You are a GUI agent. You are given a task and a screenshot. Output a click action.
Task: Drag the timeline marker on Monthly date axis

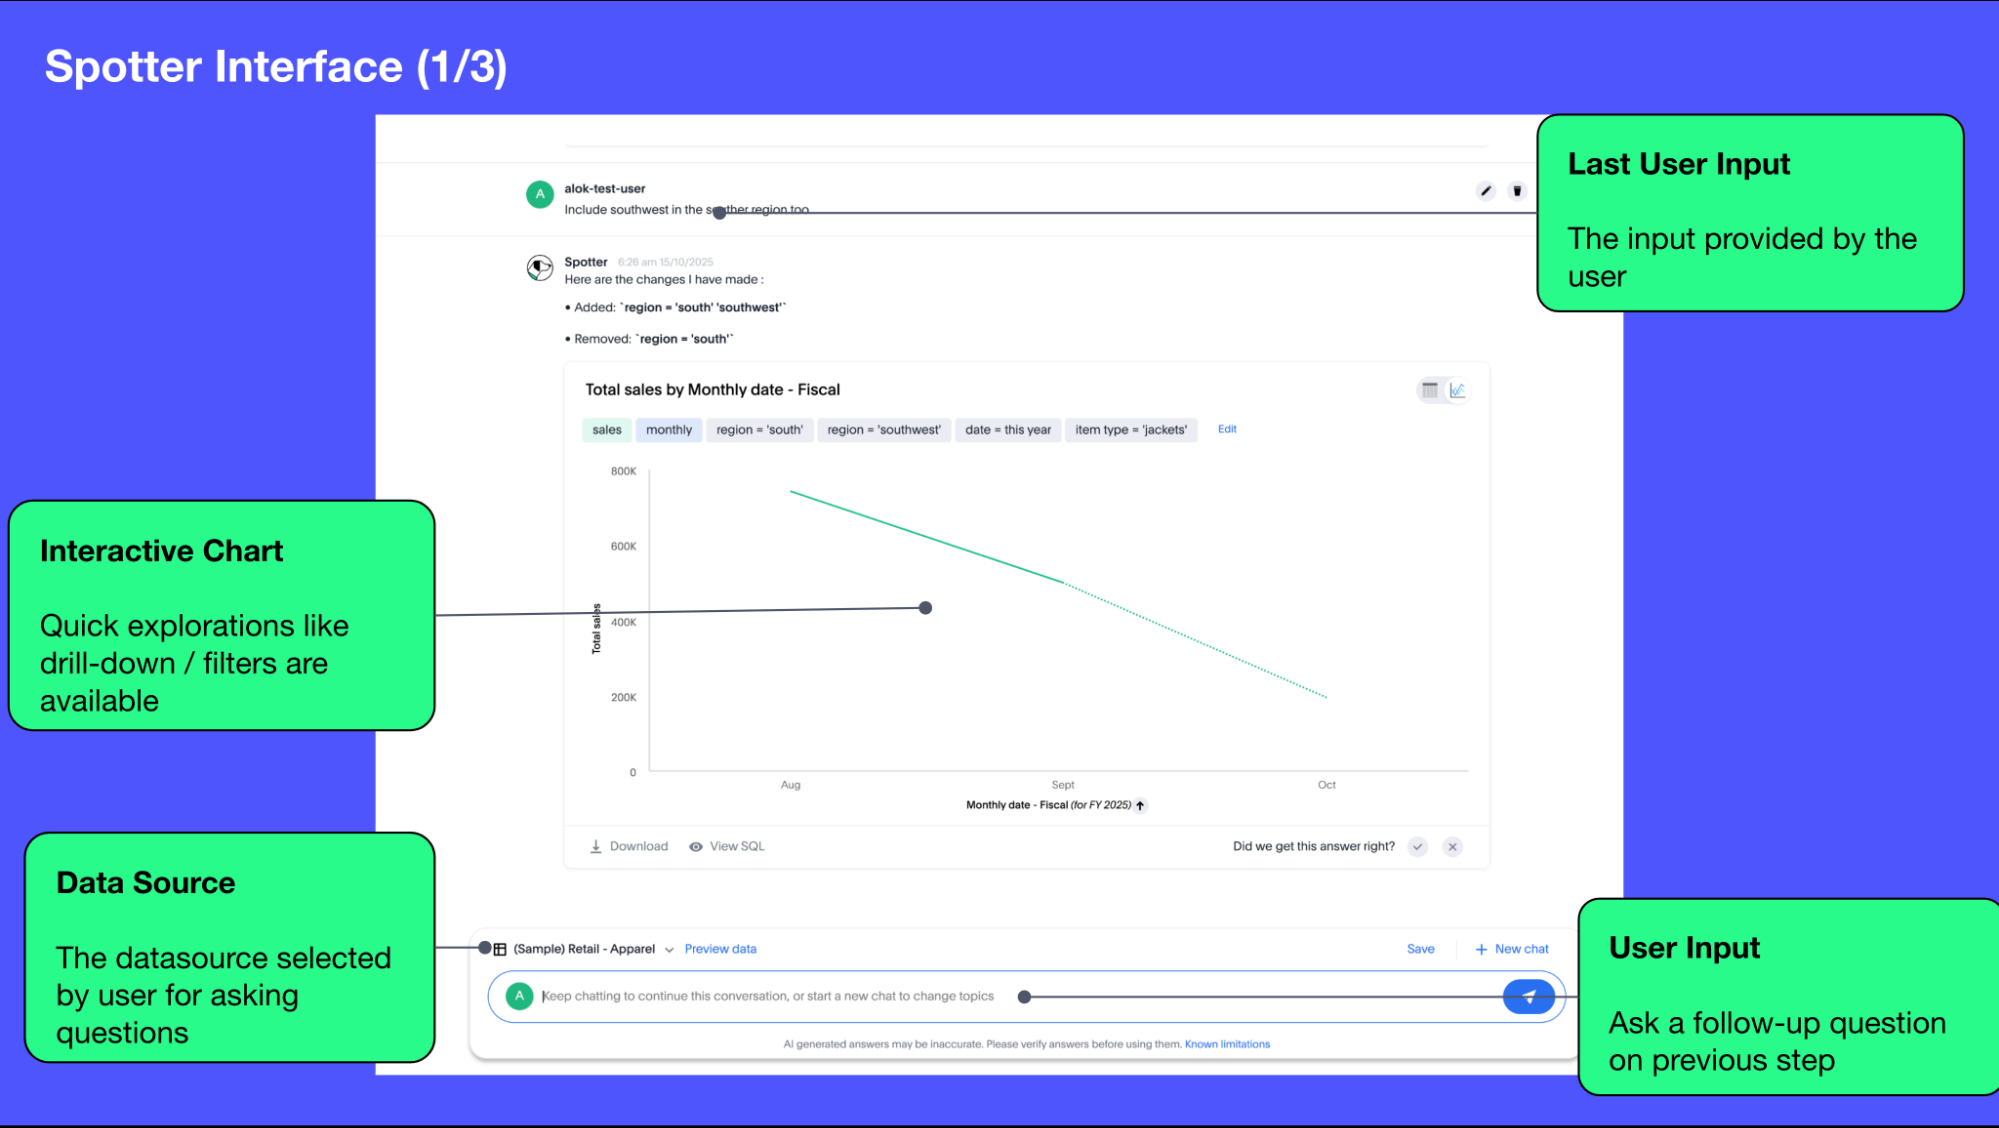pyautogui.click(x=925, y=608)
